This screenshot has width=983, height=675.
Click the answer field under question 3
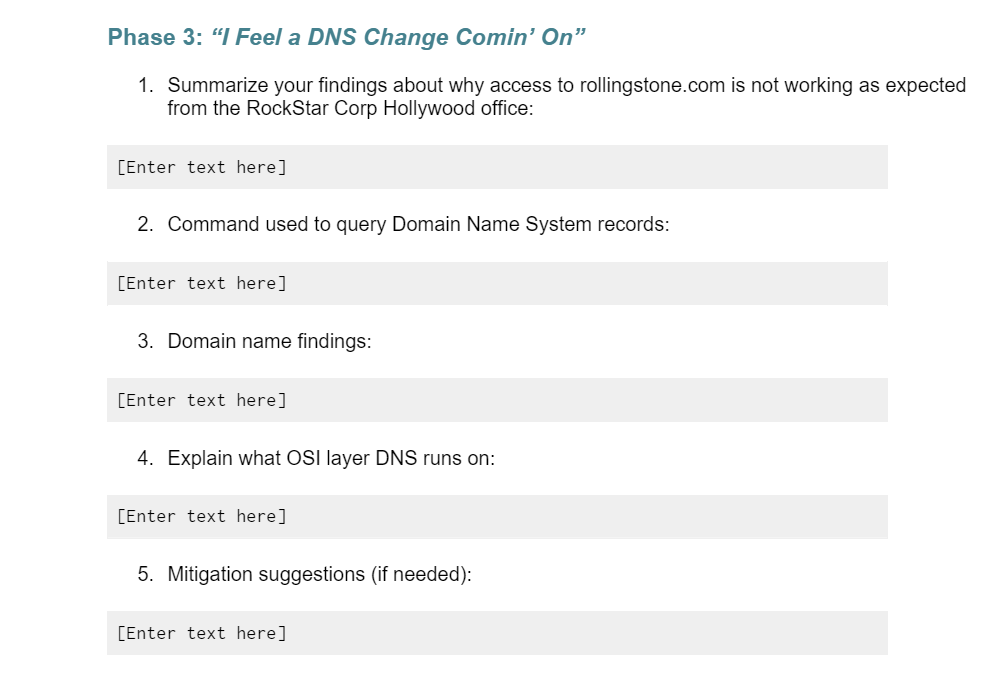(497, 400)
